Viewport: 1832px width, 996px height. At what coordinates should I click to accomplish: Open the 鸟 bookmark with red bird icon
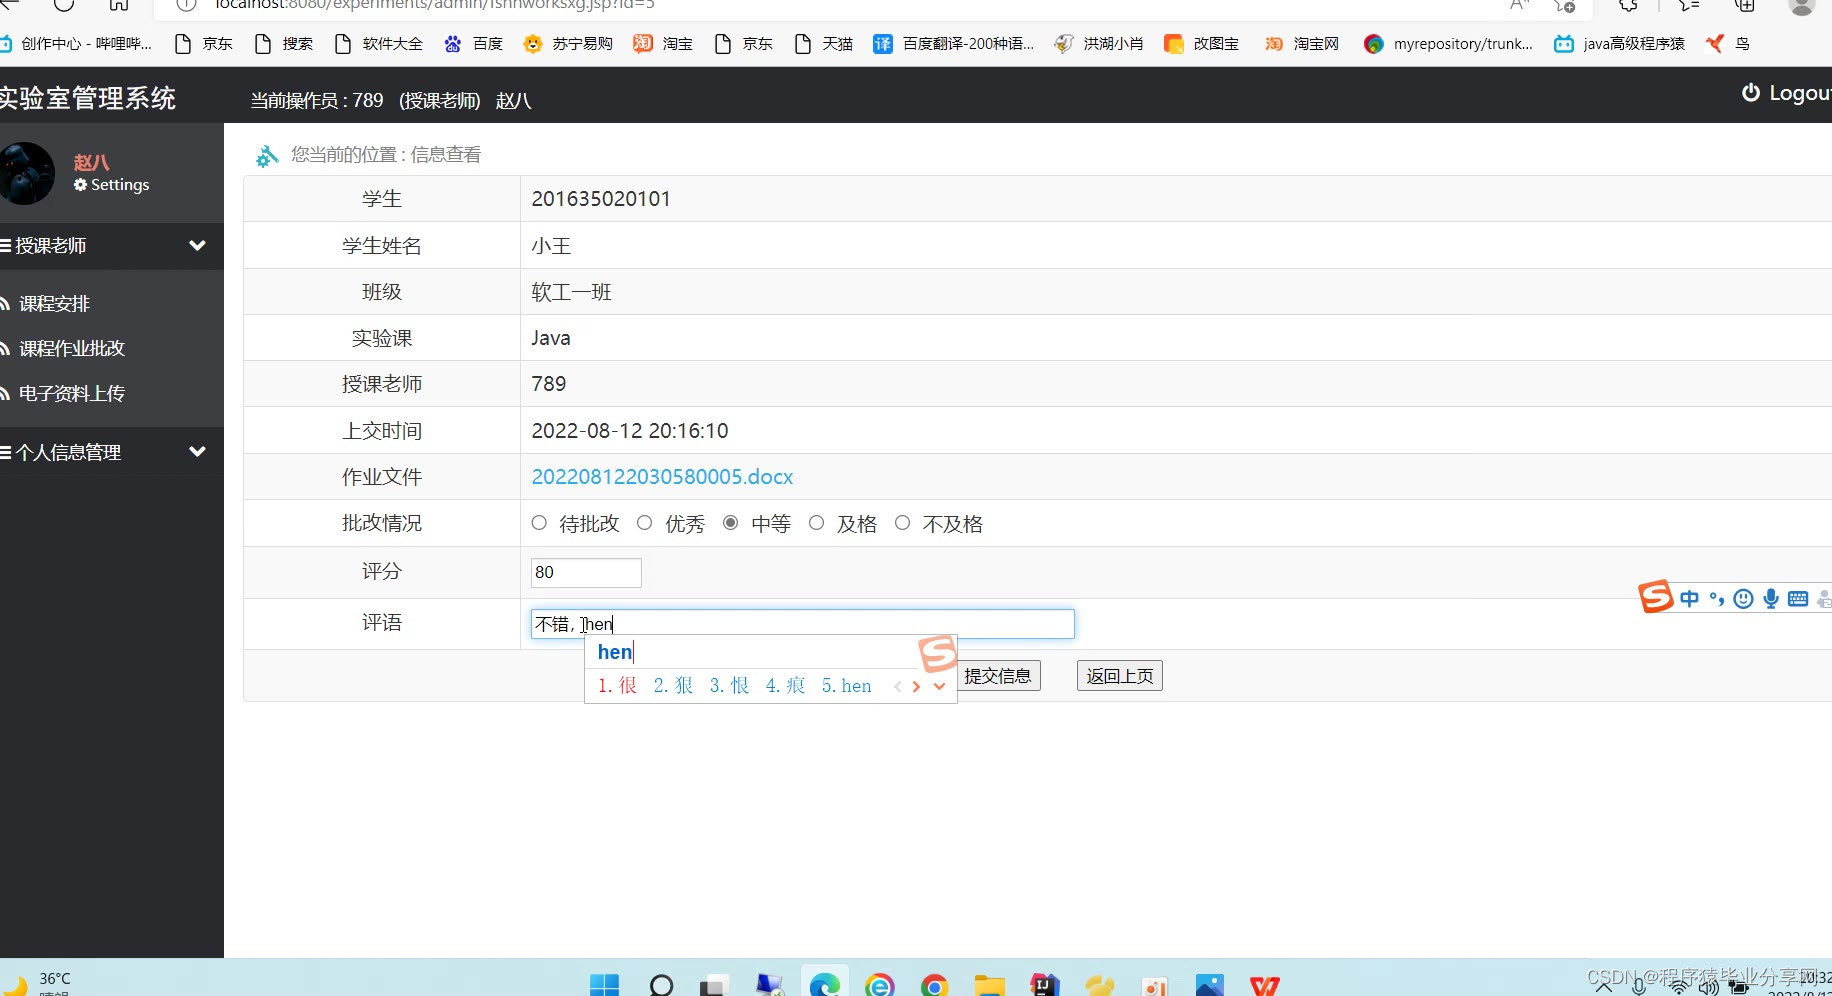click(x=1728, y=44)
